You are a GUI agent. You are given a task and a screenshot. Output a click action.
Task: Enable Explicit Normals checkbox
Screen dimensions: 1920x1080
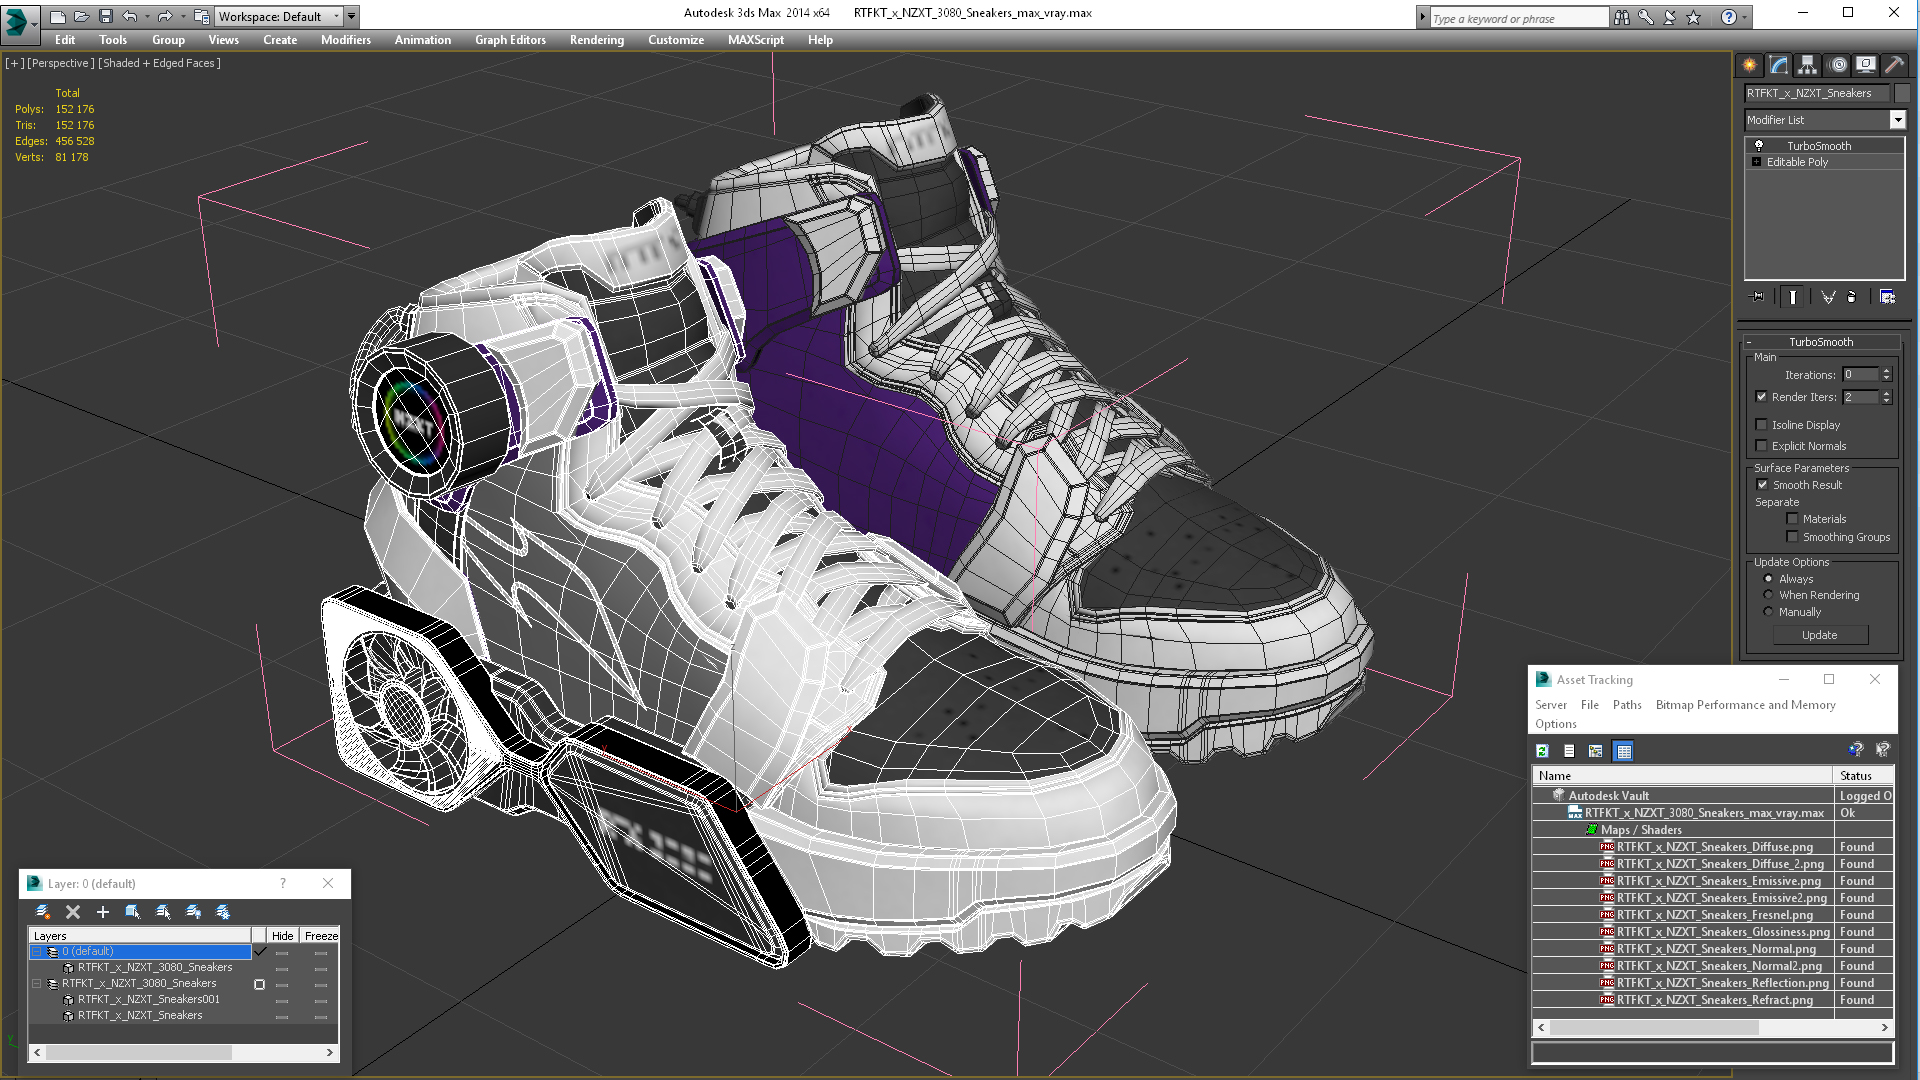point(1761,446)
